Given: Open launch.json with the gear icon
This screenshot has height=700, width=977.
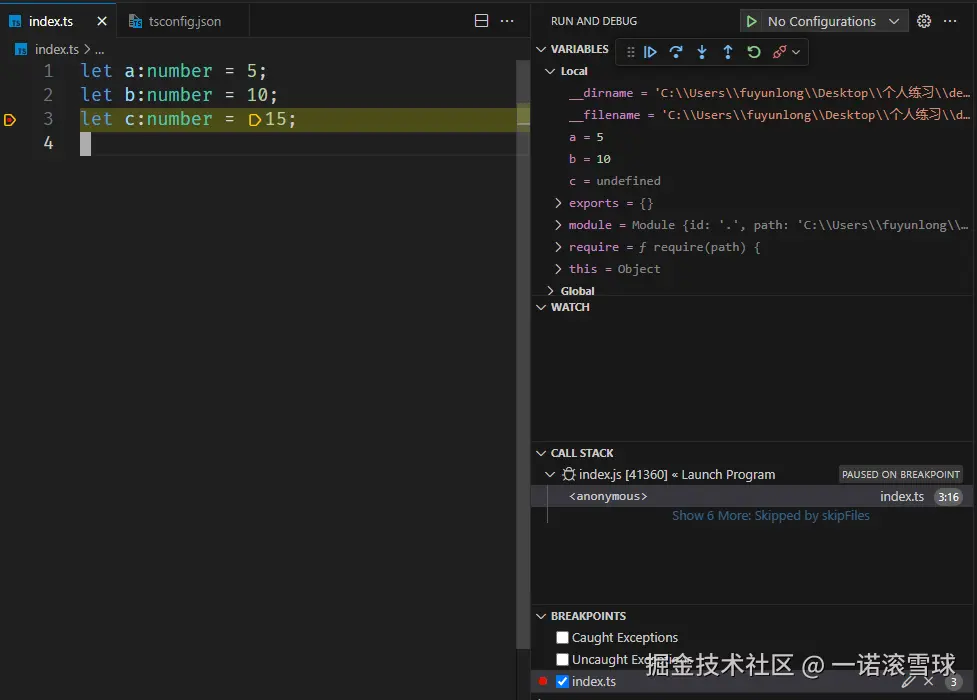Looking at the screenshot, I should (x=924, y=21).
